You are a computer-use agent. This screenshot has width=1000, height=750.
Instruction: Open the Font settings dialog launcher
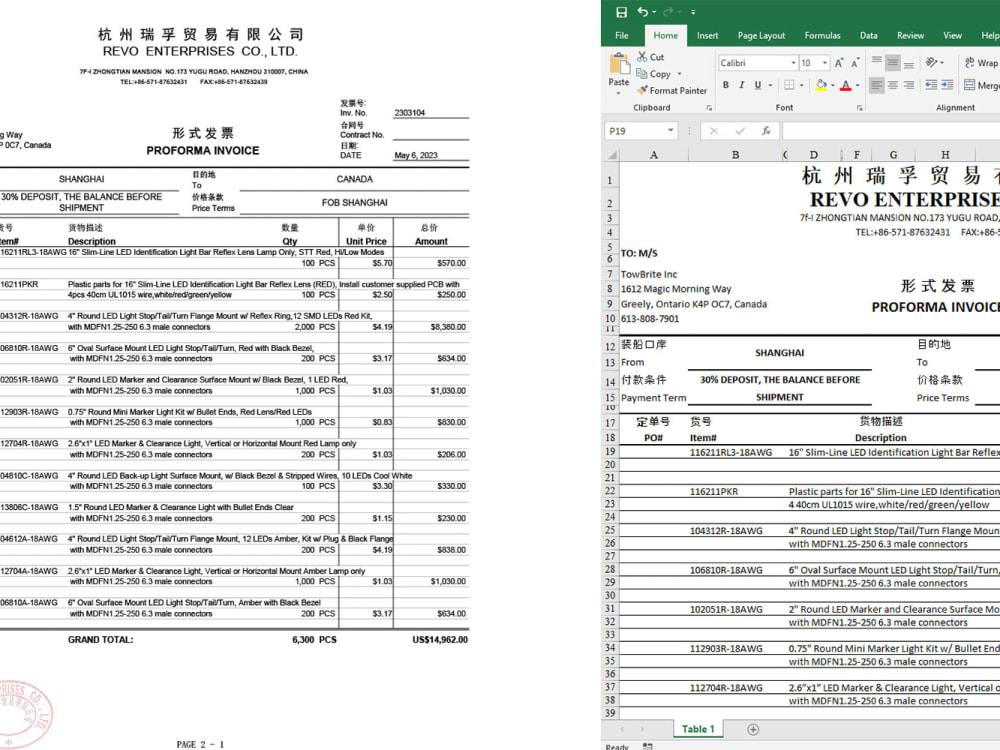coord(860,108)
